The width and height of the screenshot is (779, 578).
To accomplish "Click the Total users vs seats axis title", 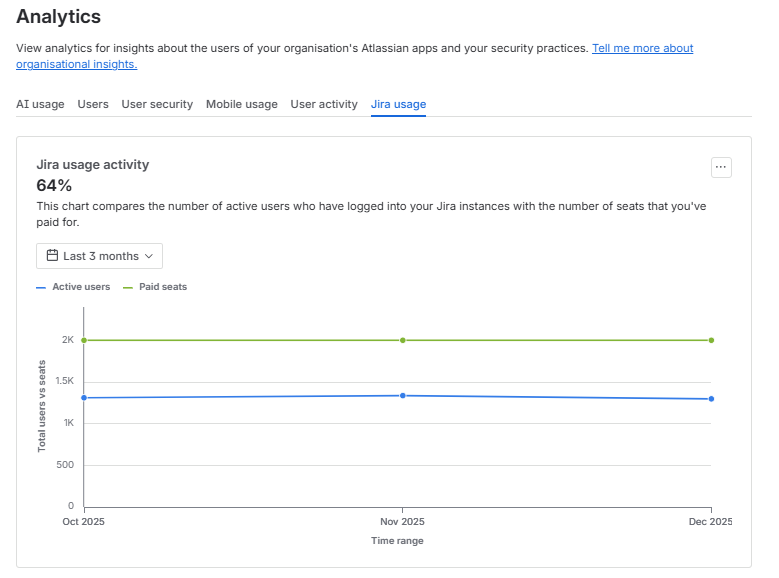I will point(42,406).
